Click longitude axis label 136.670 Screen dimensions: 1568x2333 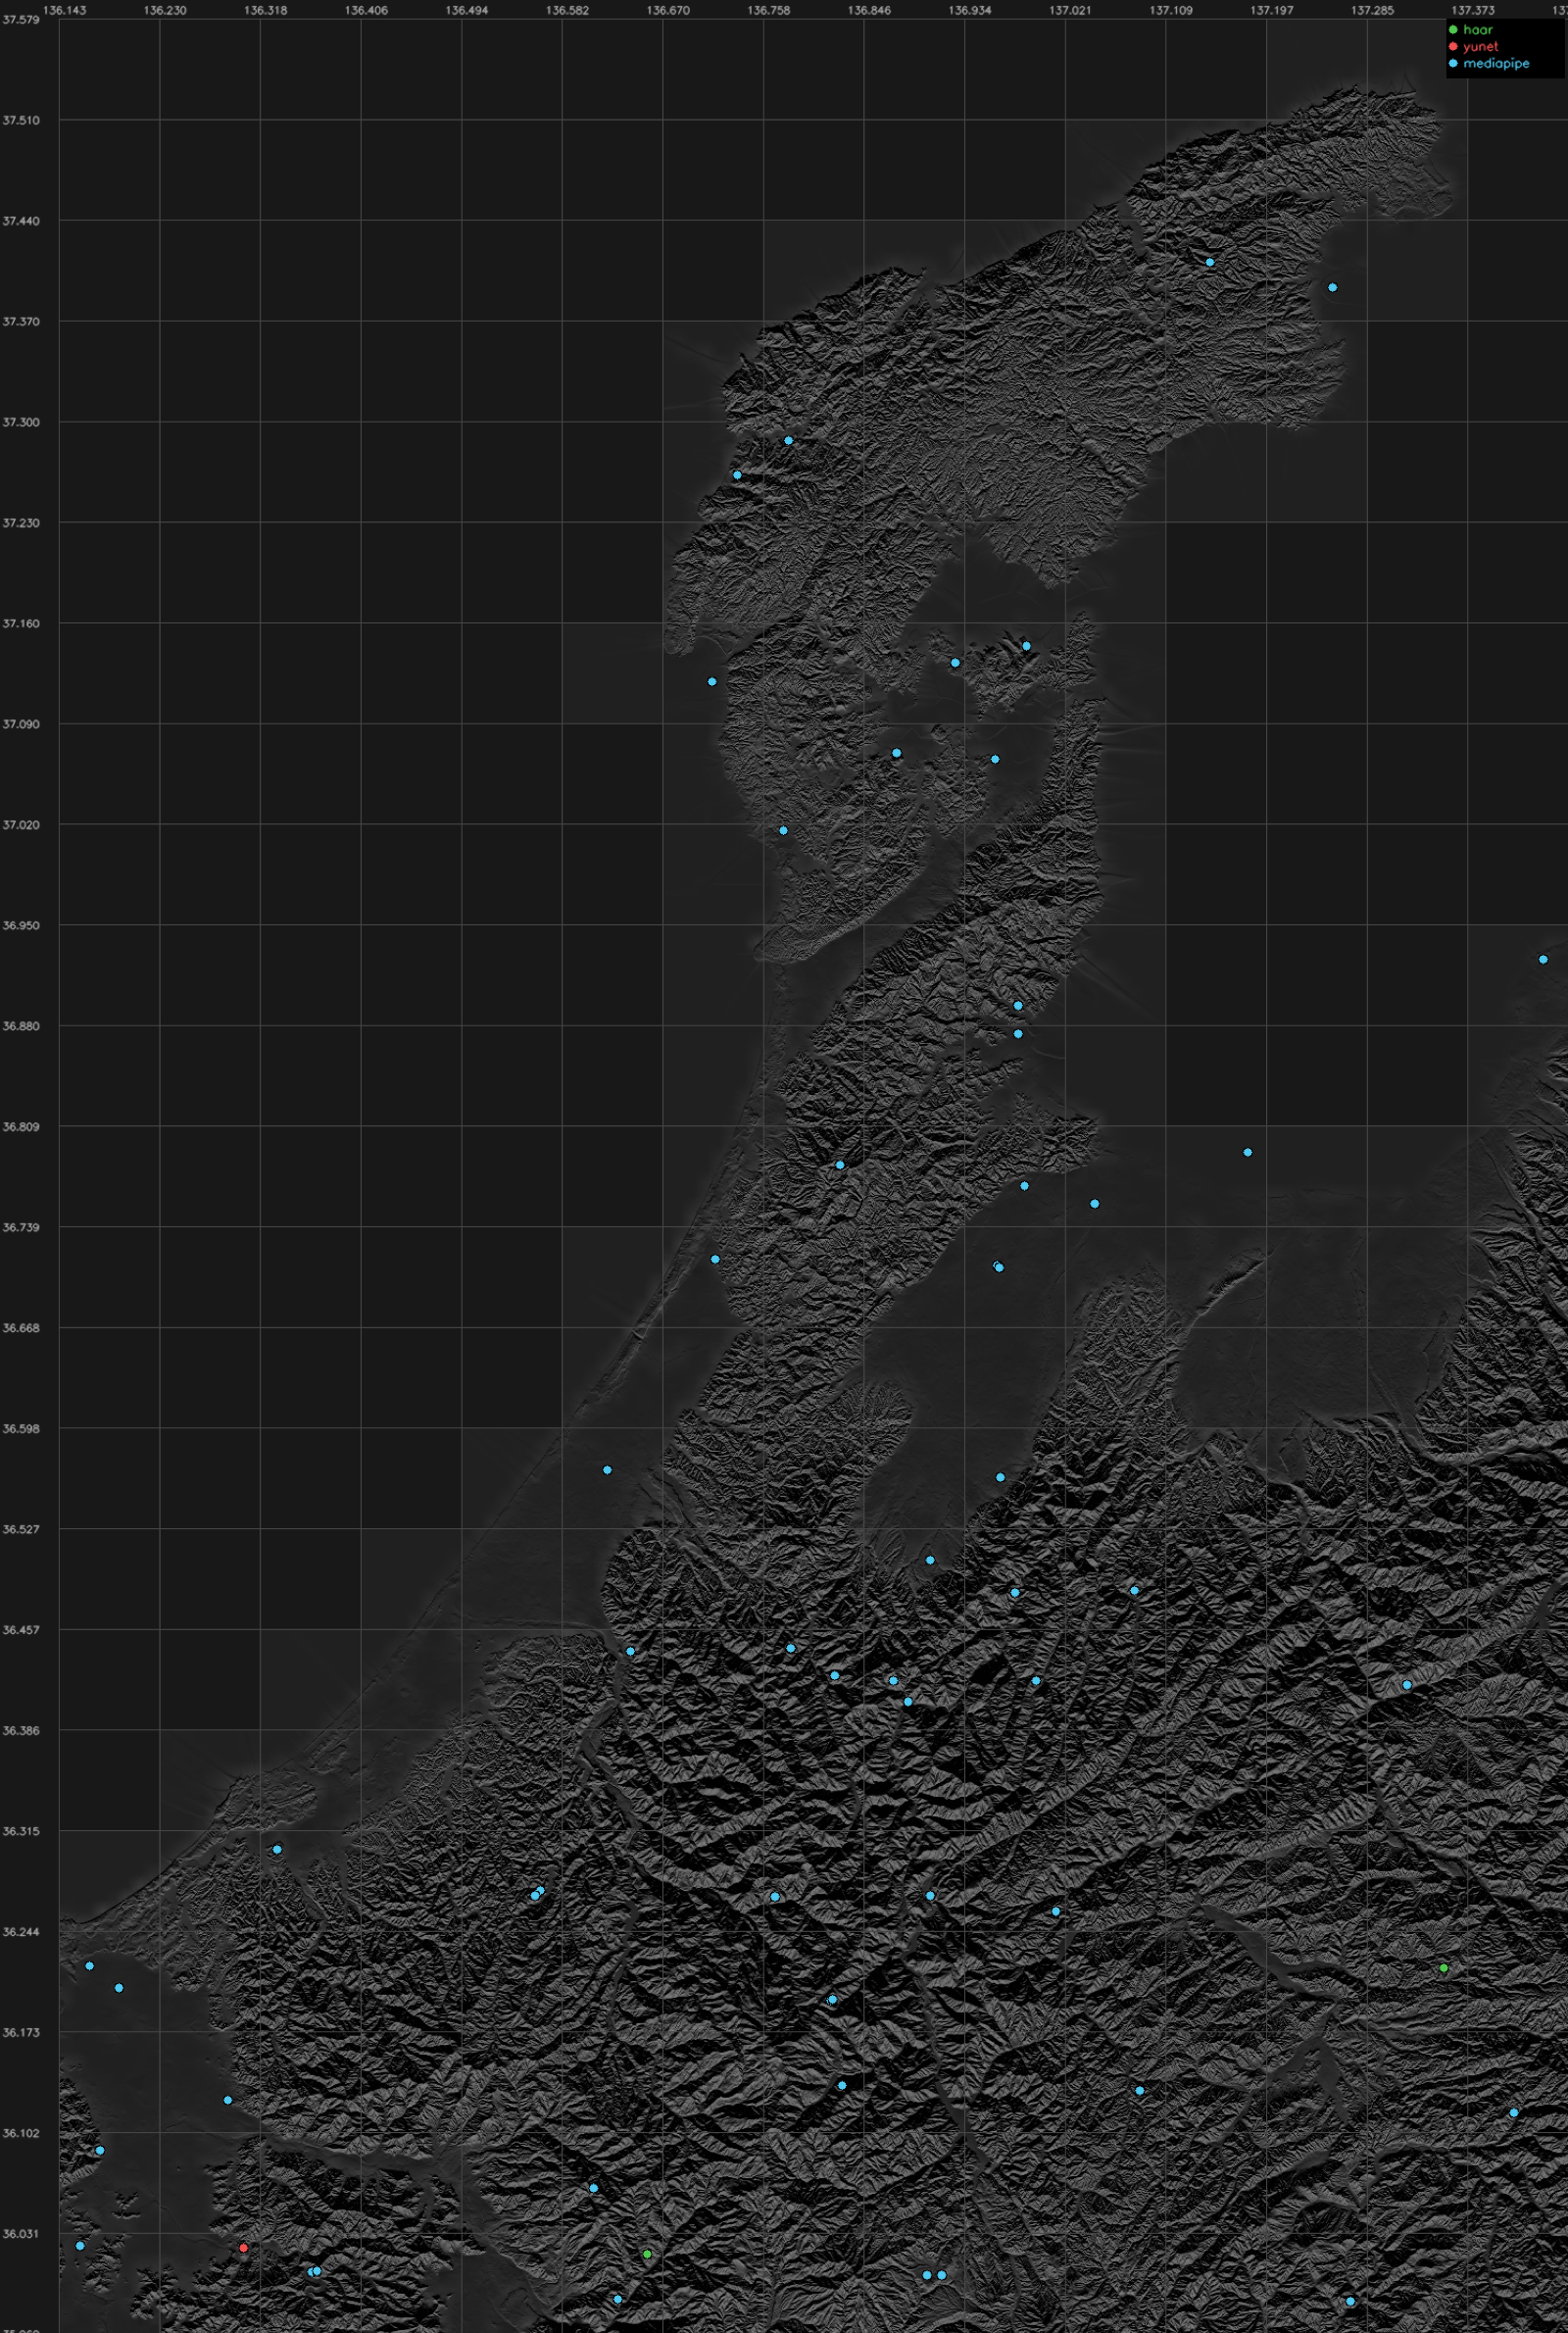[x=668, y=10]
